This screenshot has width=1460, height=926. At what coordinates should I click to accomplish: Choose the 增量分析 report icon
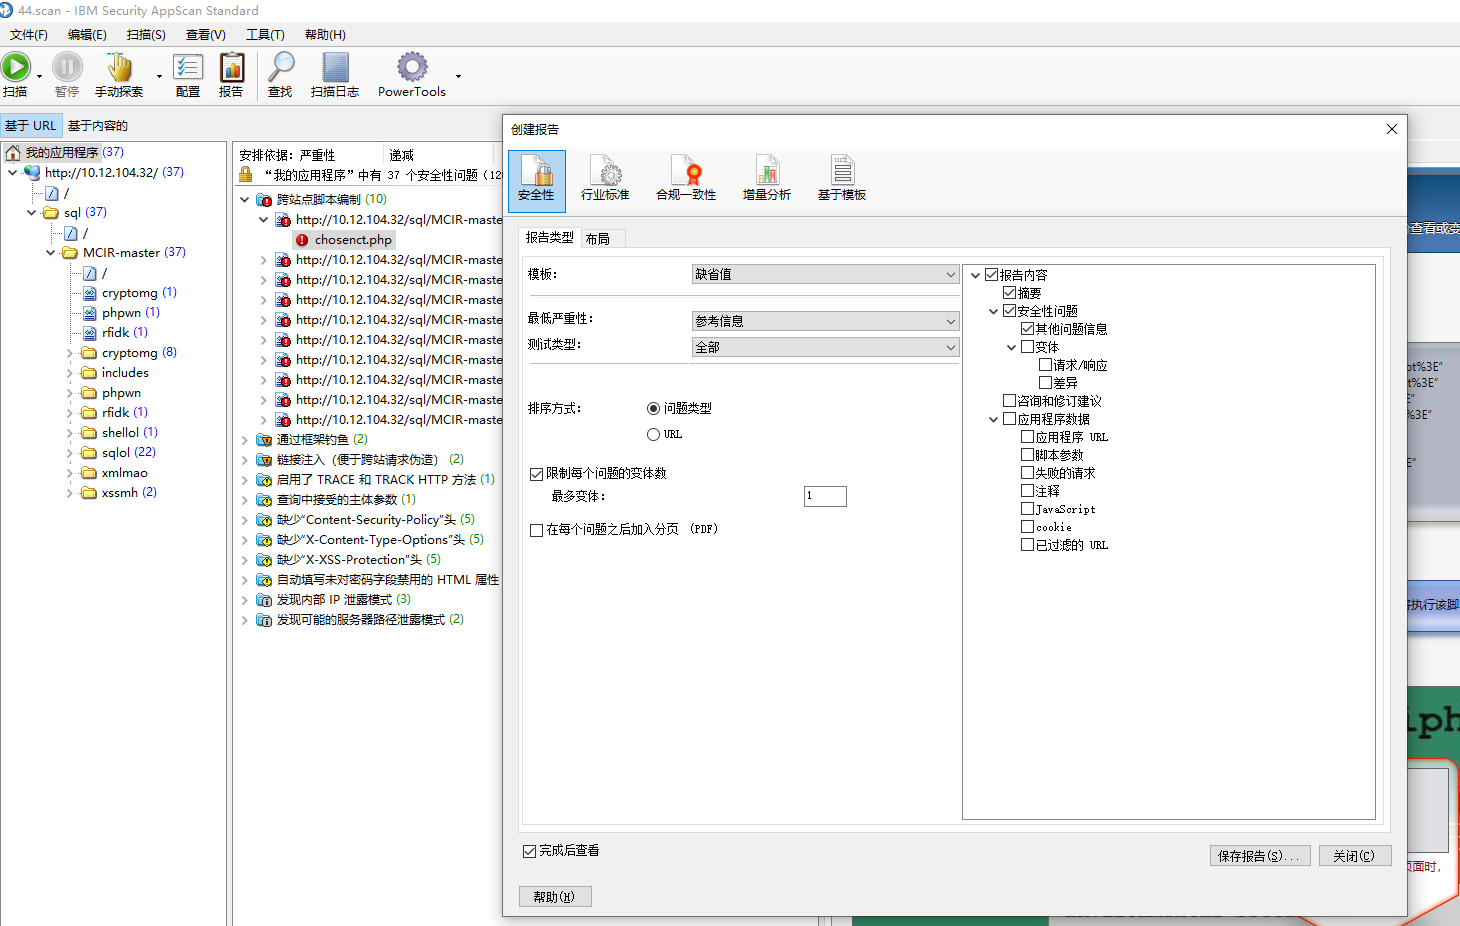coord(766,178)
